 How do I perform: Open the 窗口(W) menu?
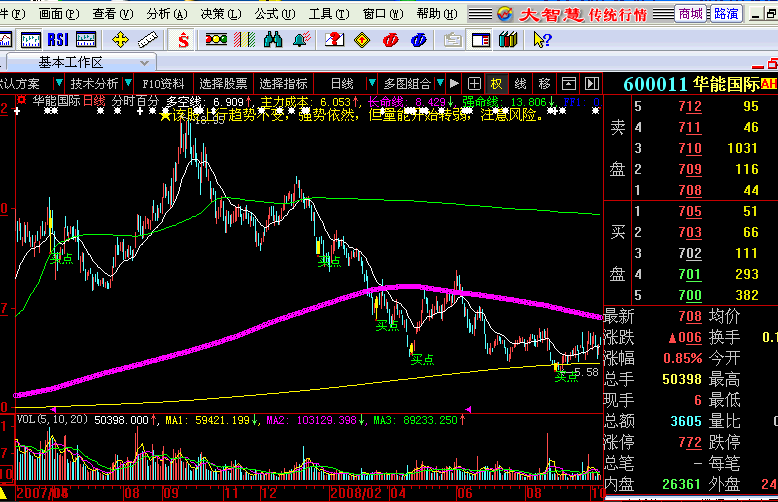click(x=383, y=14)
